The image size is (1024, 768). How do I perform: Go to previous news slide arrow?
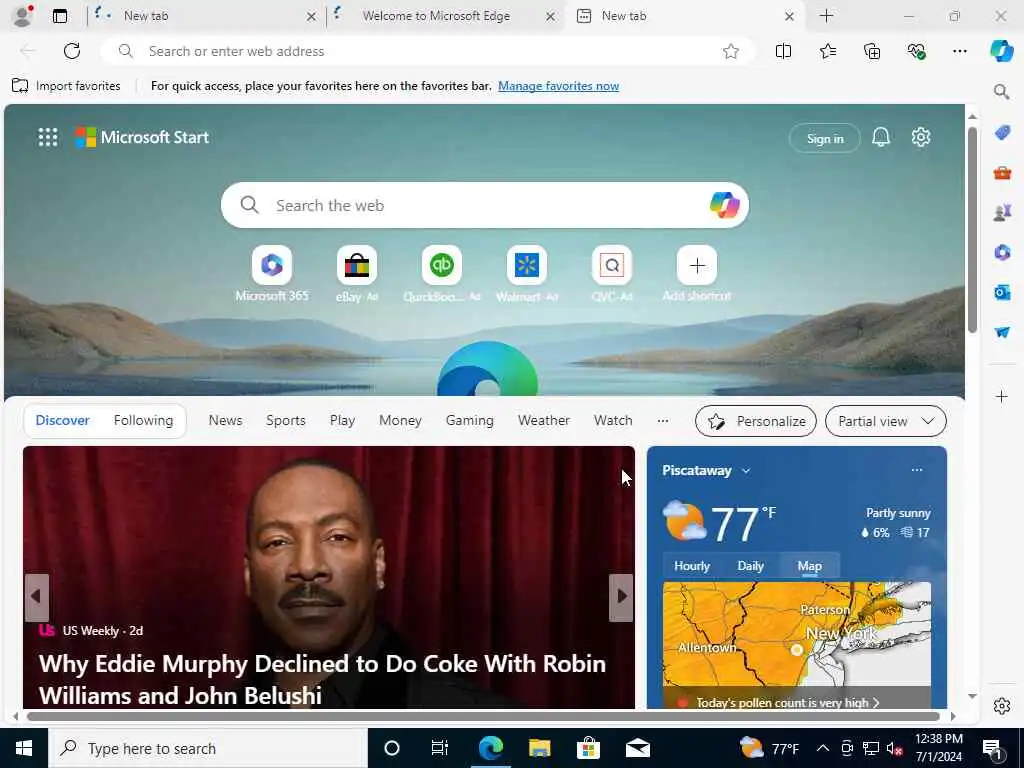click(x=37, y=596)
